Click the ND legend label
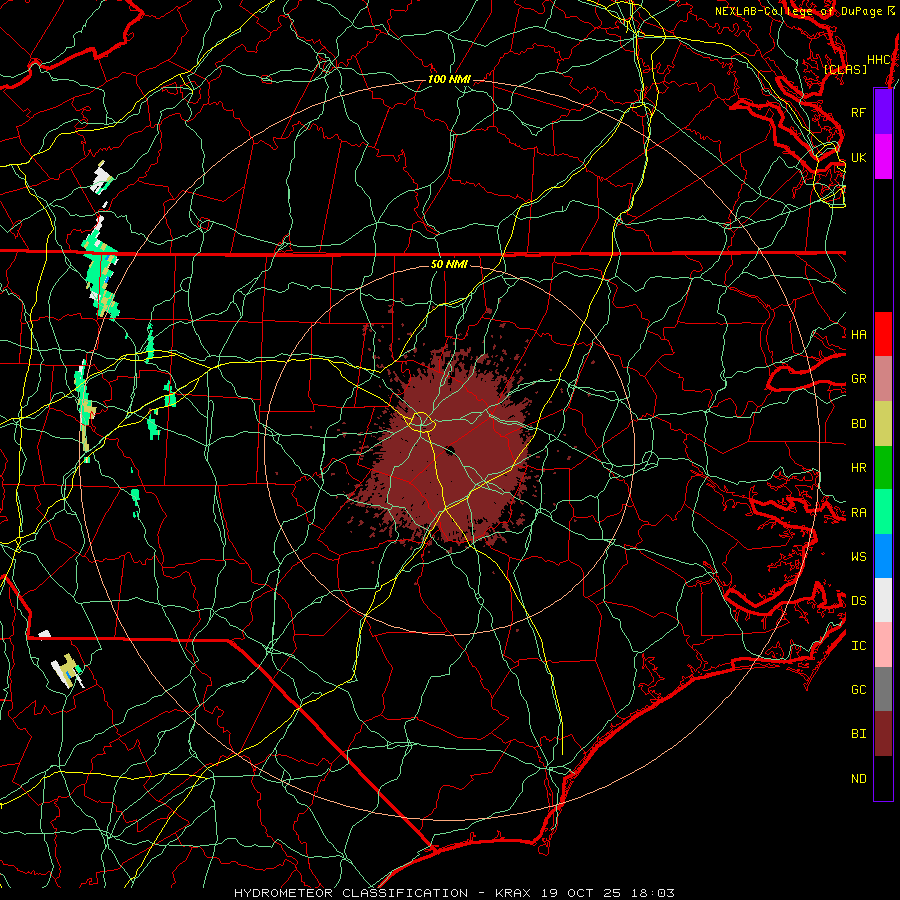 tap(858, 779)
